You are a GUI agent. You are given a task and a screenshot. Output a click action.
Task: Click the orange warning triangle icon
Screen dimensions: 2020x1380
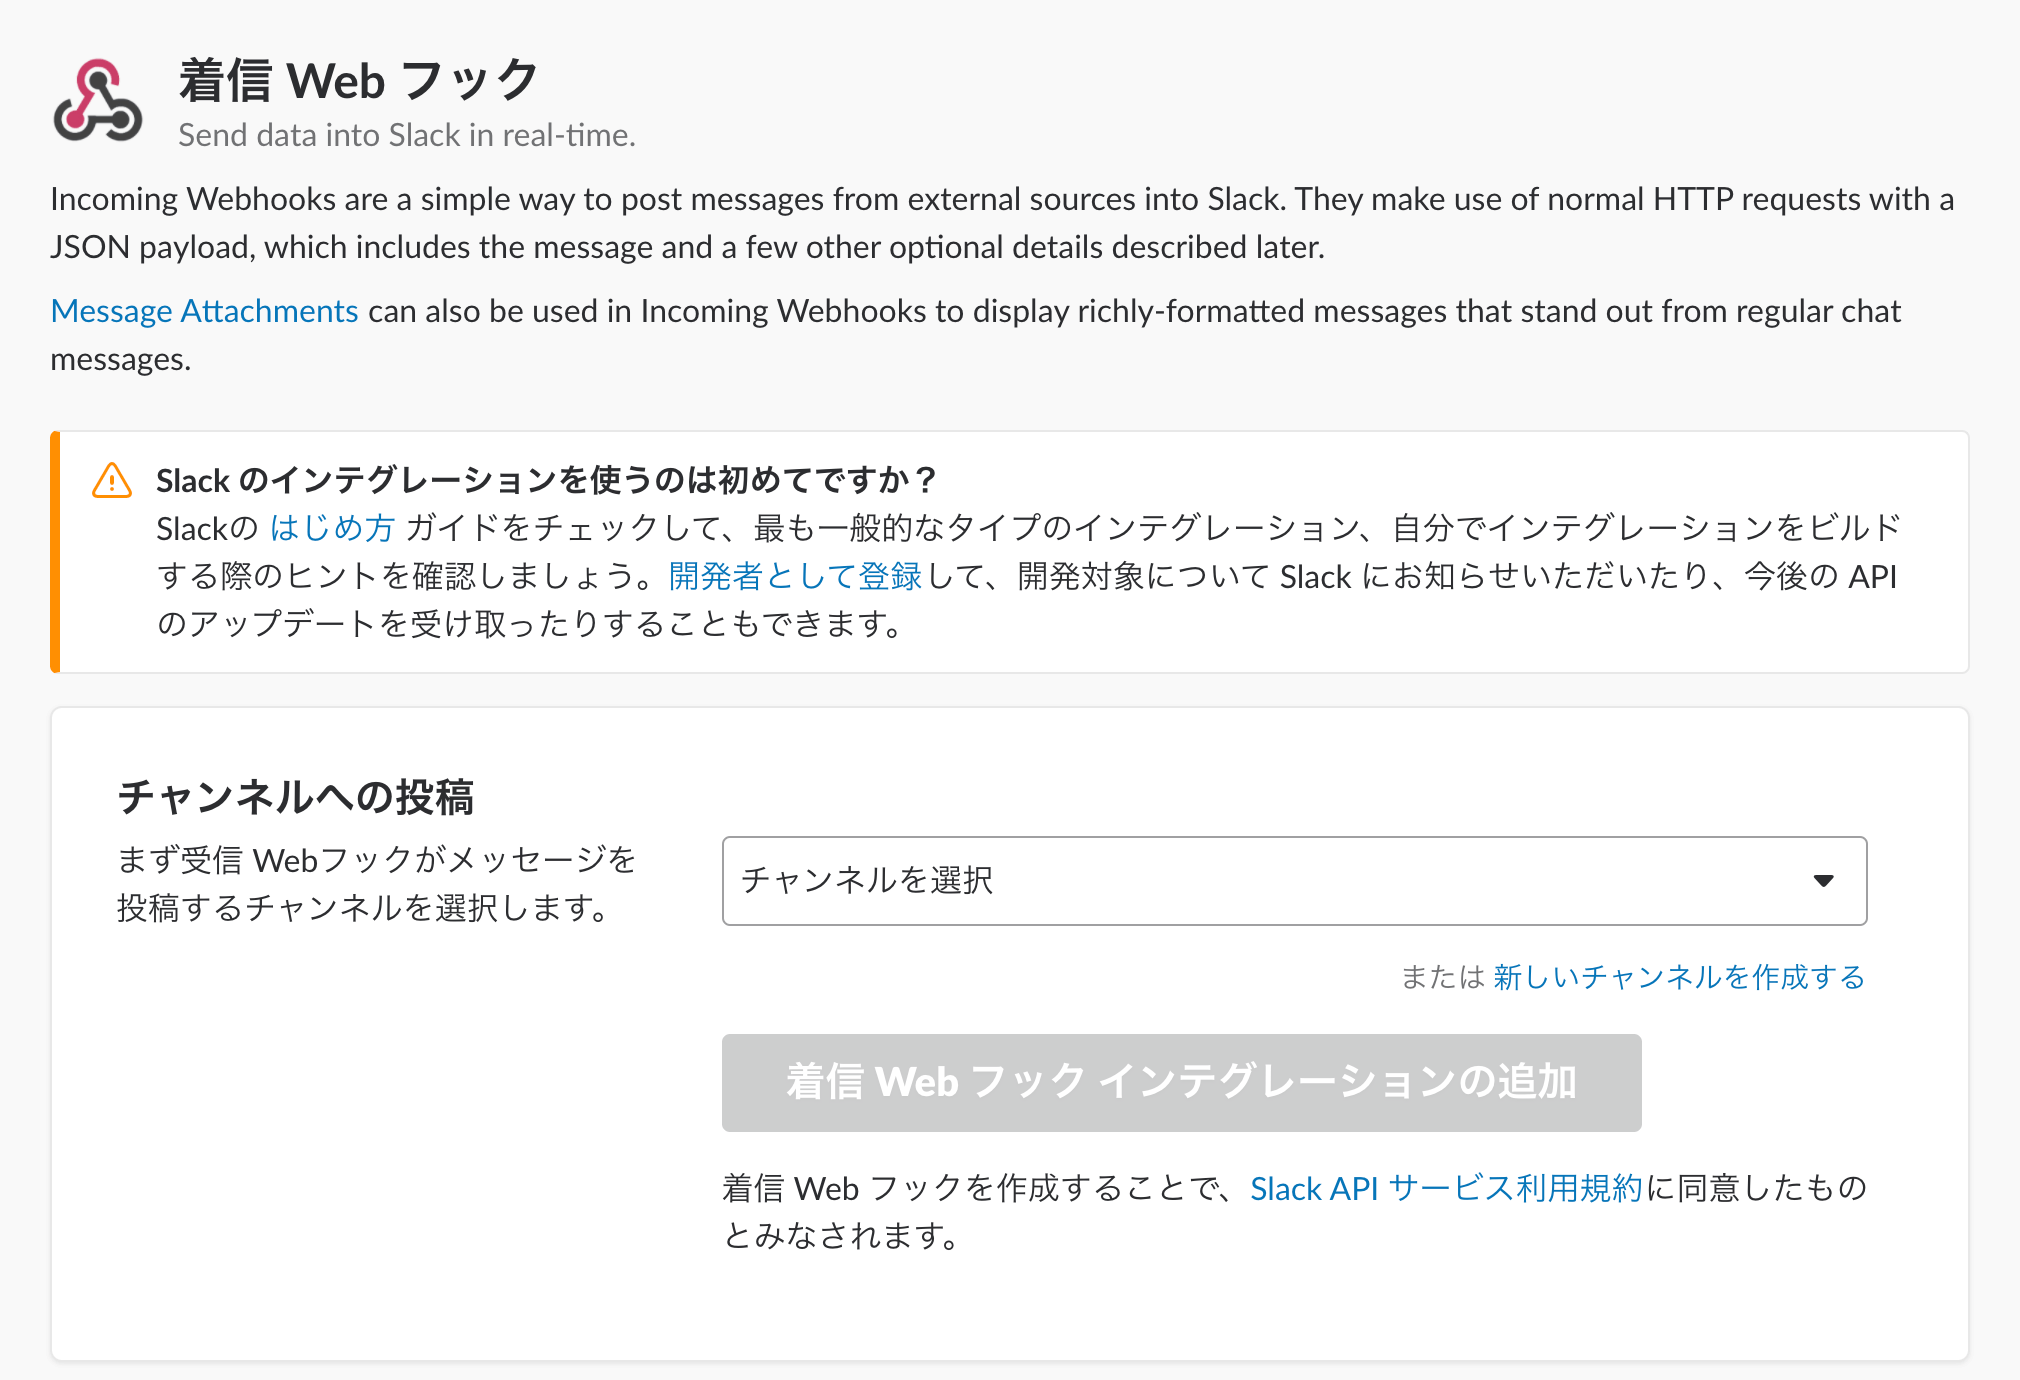pyautogui.click(x=112, y=481)
